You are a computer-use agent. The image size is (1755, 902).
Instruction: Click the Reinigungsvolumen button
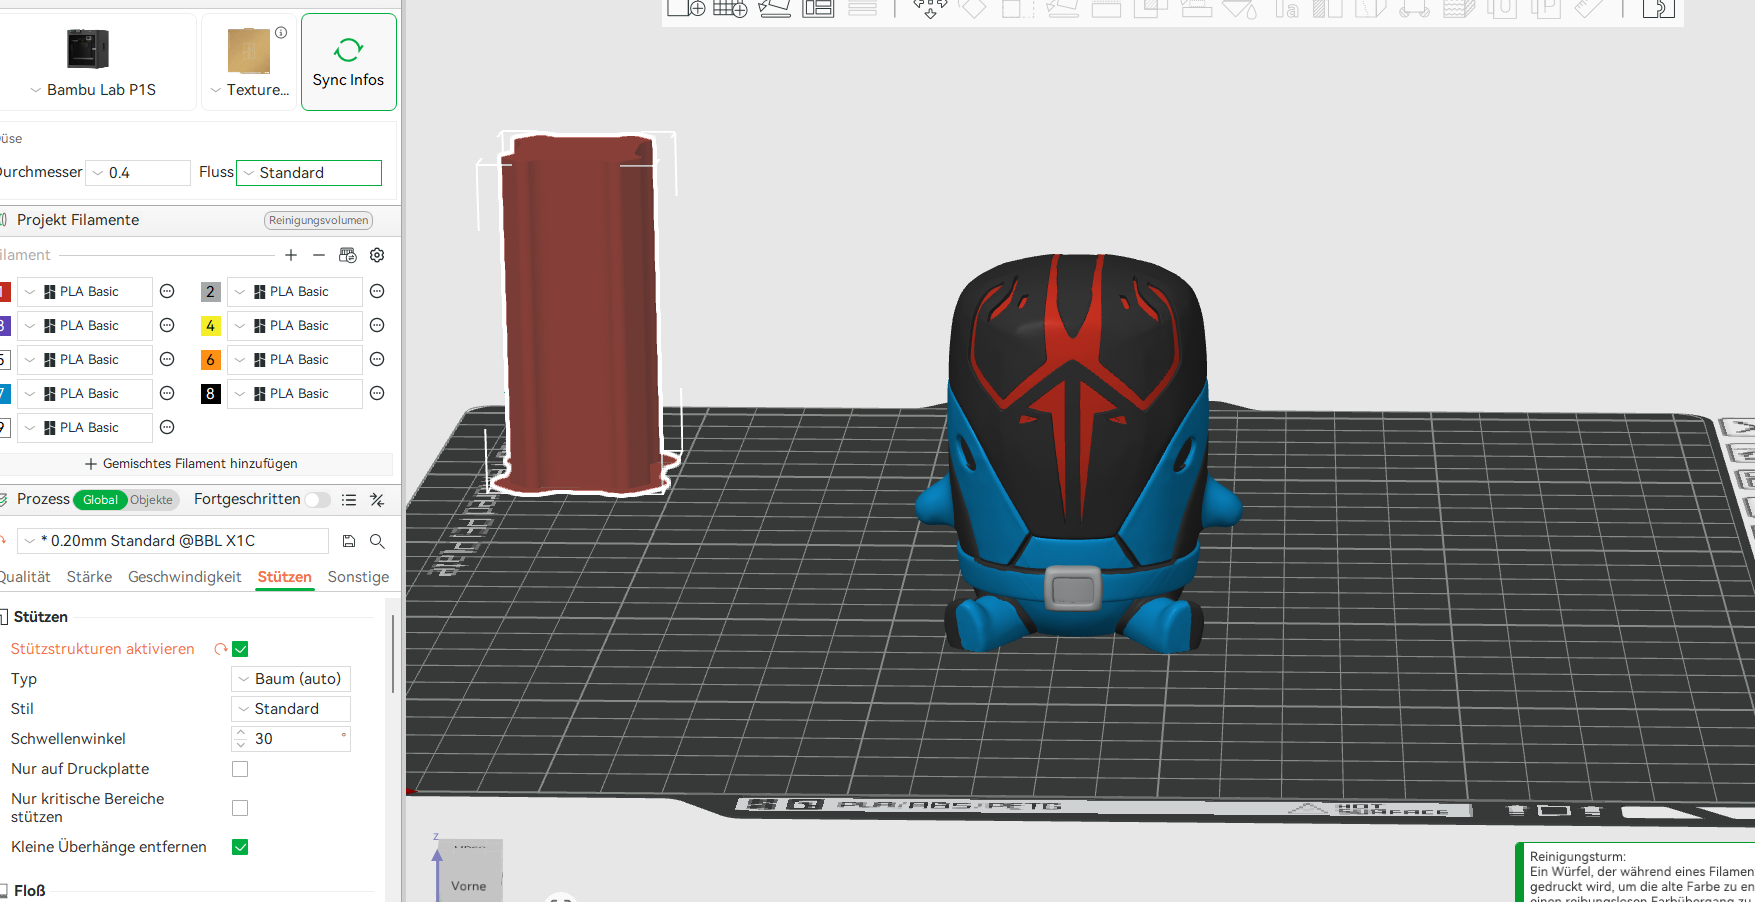coord(318,220)
